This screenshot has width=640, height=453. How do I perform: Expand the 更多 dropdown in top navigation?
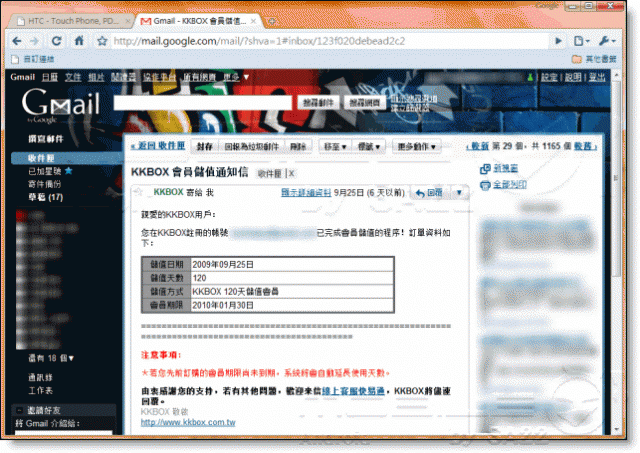pyautogui.click(x=236, y=77)
